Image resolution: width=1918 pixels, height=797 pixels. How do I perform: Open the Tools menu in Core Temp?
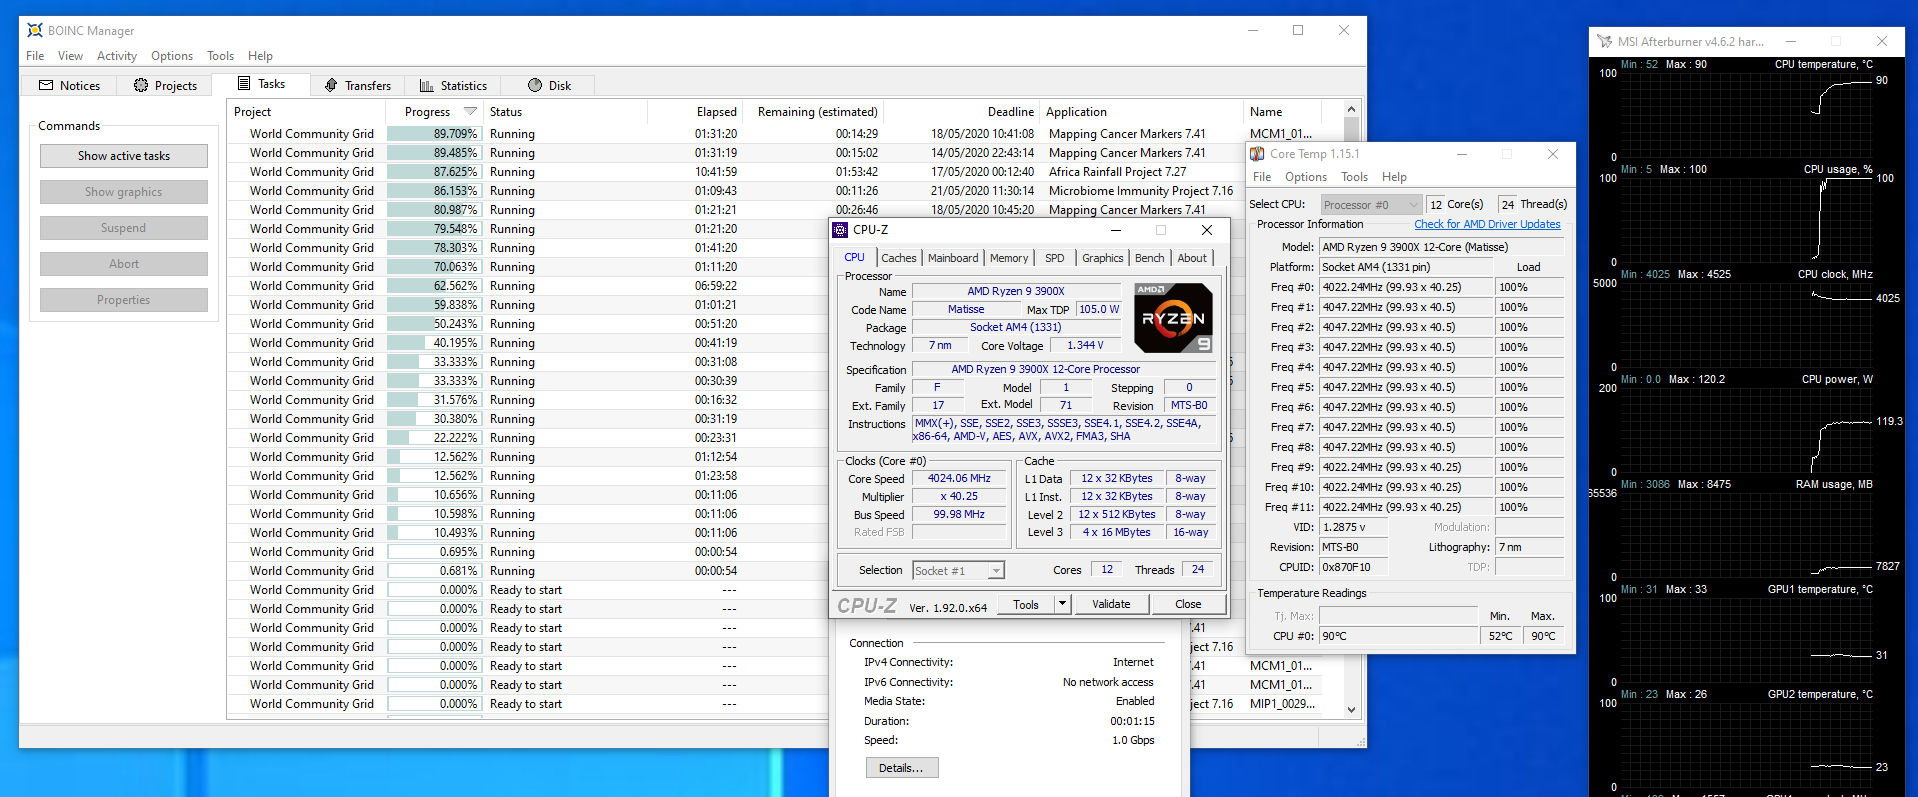pos(1355,177)
